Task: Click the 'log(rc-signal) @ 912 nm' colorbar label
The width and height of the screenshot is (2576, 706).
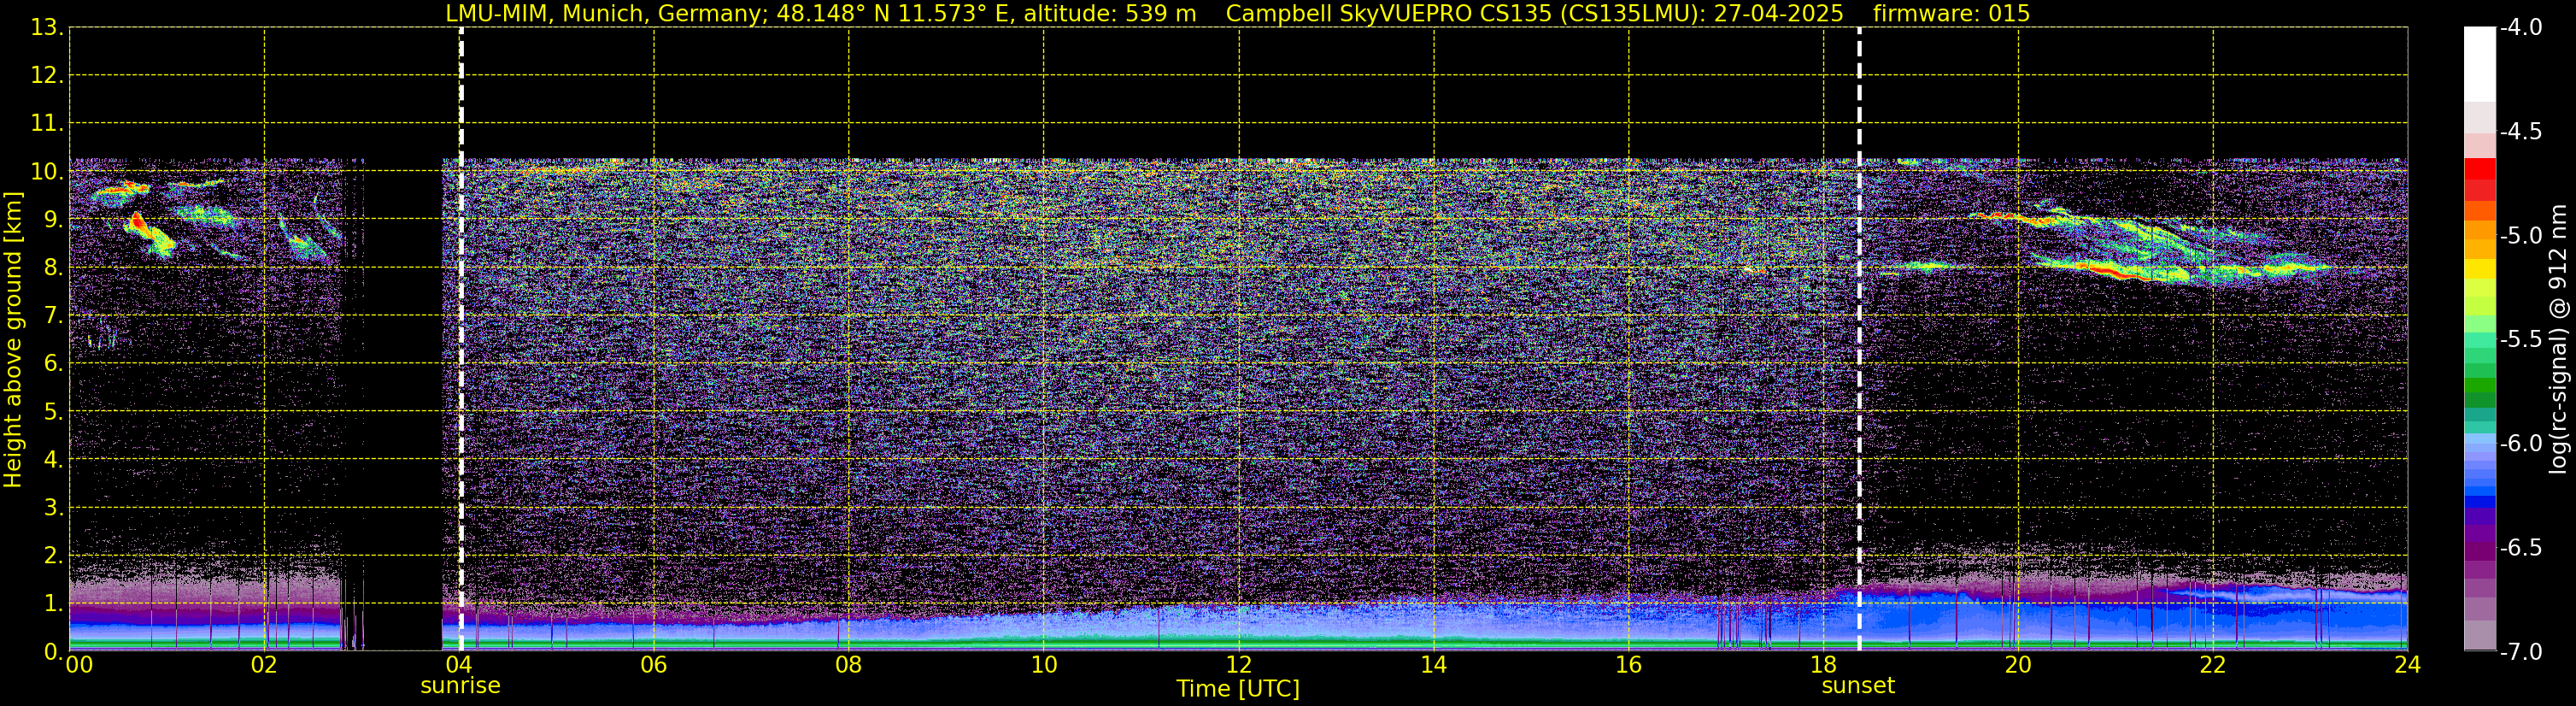Action: pos(2558,339)
